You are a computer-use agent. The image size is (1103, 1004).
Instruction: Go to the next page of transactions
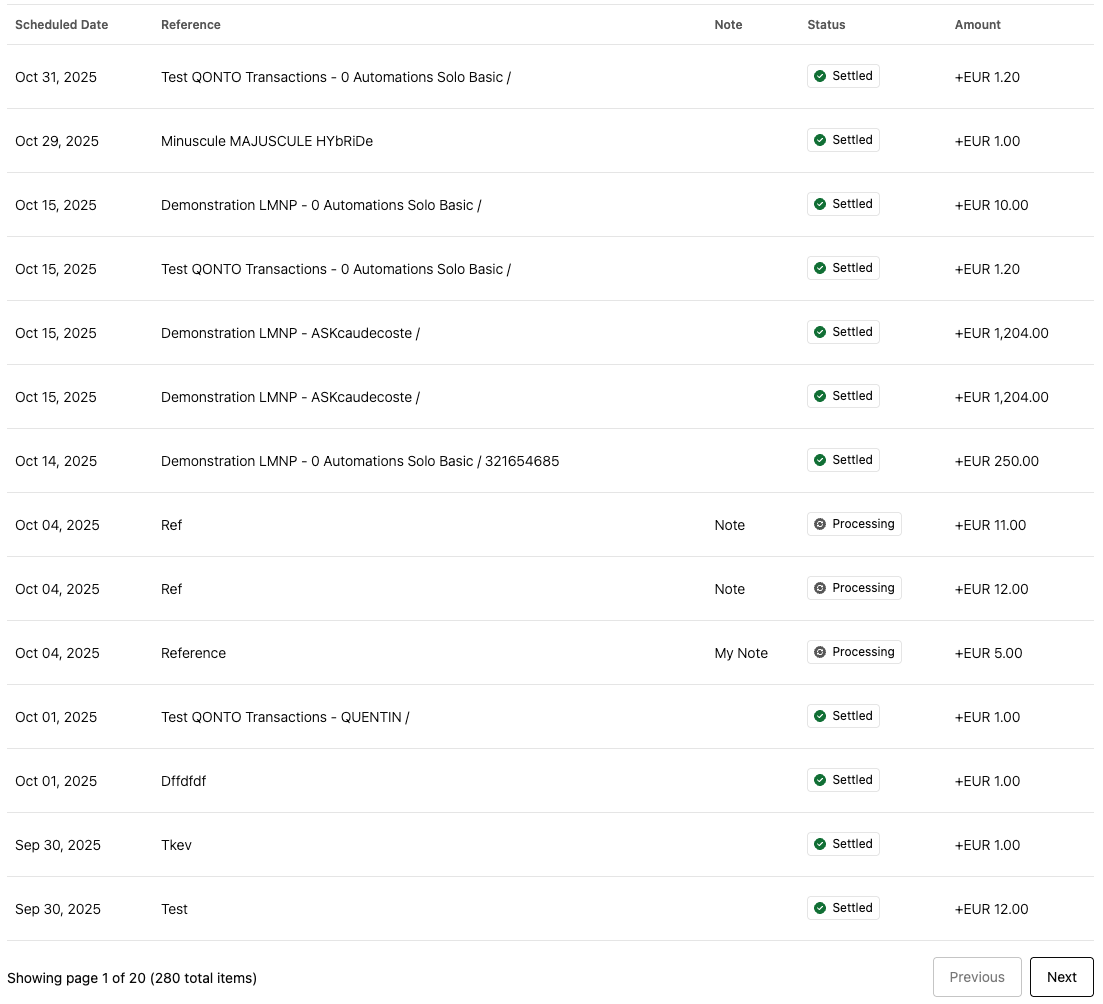[x=1061, y=977]
